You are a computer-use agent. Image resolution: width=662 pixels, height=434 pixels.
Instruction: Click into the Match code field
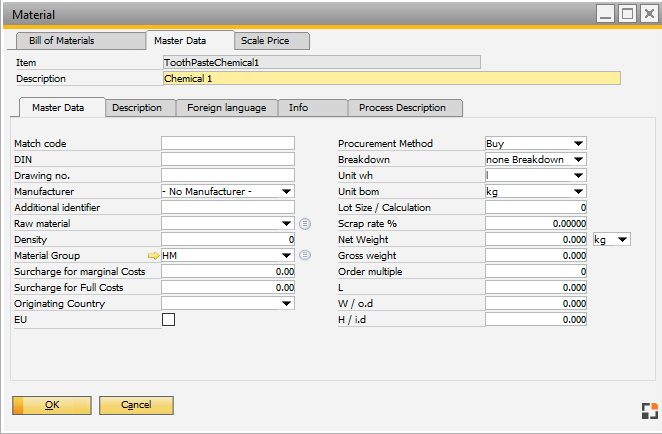228,144
